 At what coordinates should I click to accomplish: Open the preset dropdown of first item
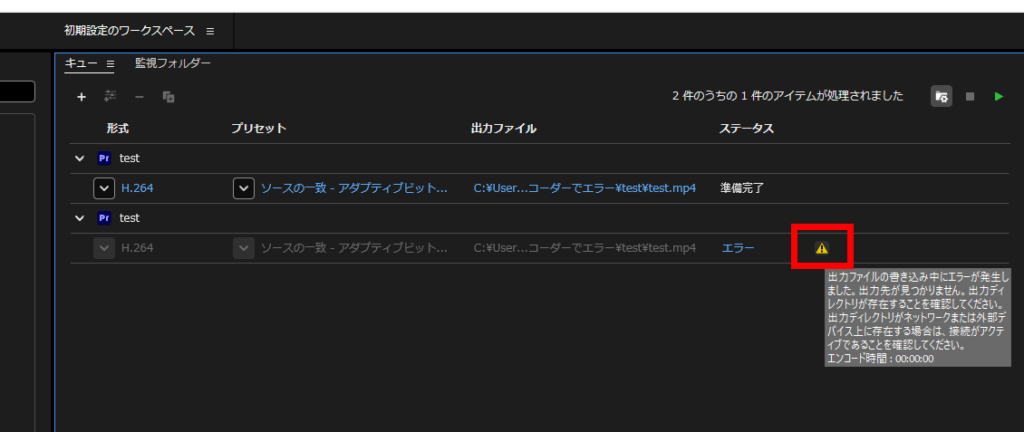(x=244, y=189)
